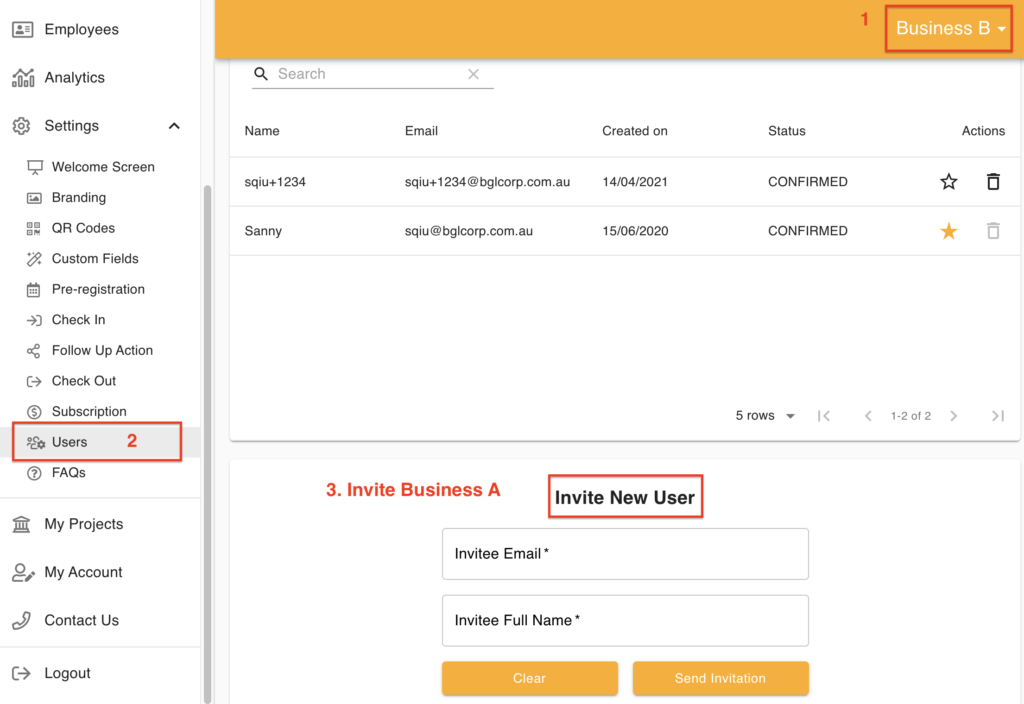Collapse the Settings section chevron
The width and height of the screenshot is (1024, 704).
click(x=174, y=126)
